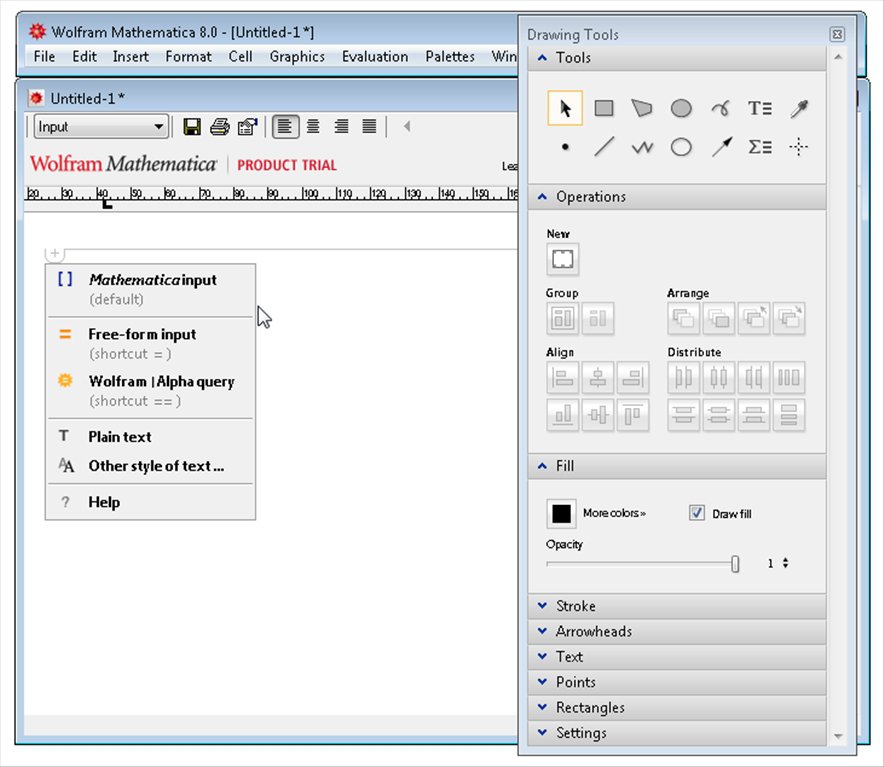Image resolution: width=884 pixels, height=767 pixels.
Task: Select the filled rectangle tool
Action: pos(604,108)
